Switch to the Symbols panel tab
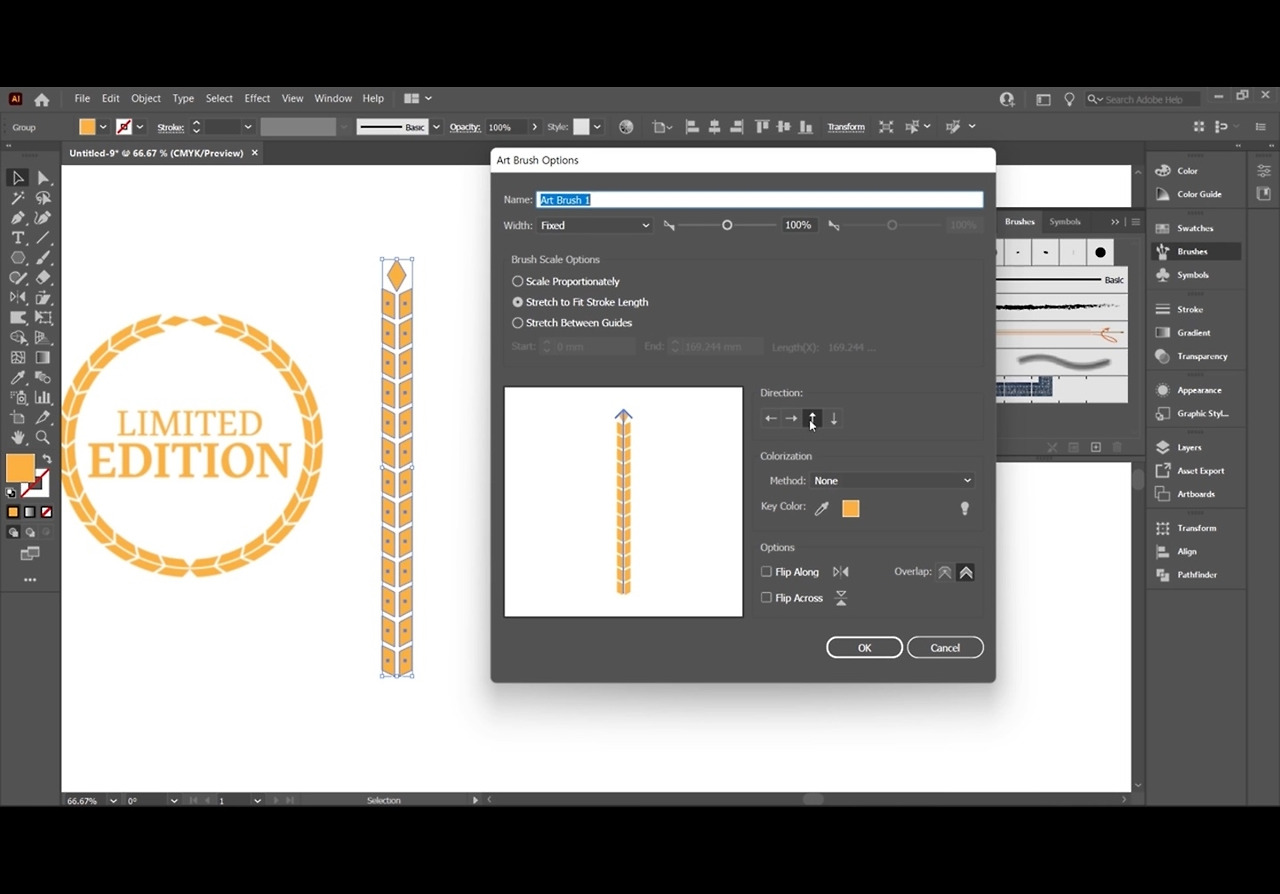Screen dimensions: 1280x894 click(1065, 222)
